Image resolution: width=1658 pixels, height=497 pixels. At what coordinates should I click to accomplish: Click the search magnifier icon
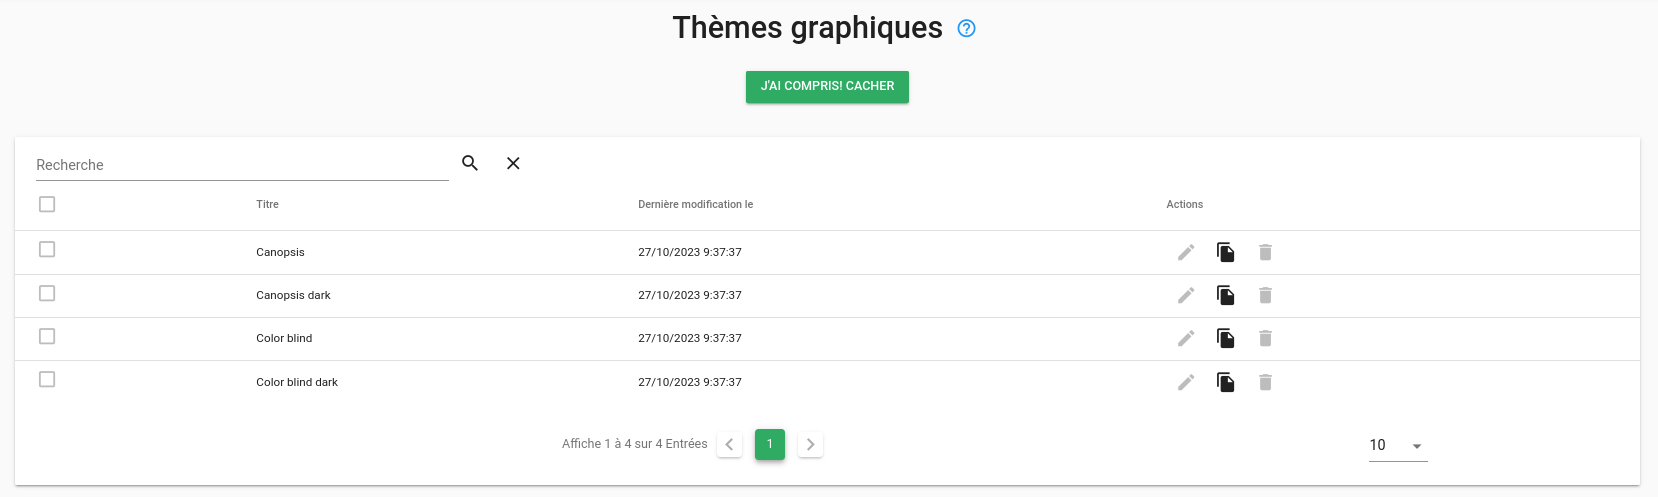pos(470,163)
